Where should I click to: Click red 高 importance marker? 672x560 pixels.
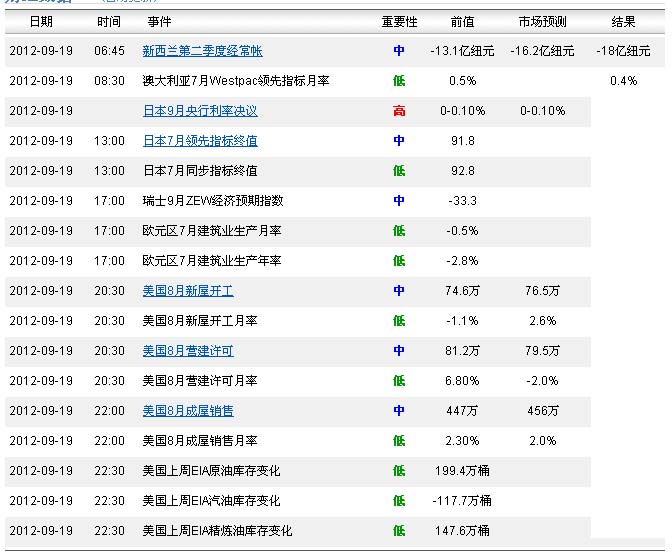pos(399,111)
